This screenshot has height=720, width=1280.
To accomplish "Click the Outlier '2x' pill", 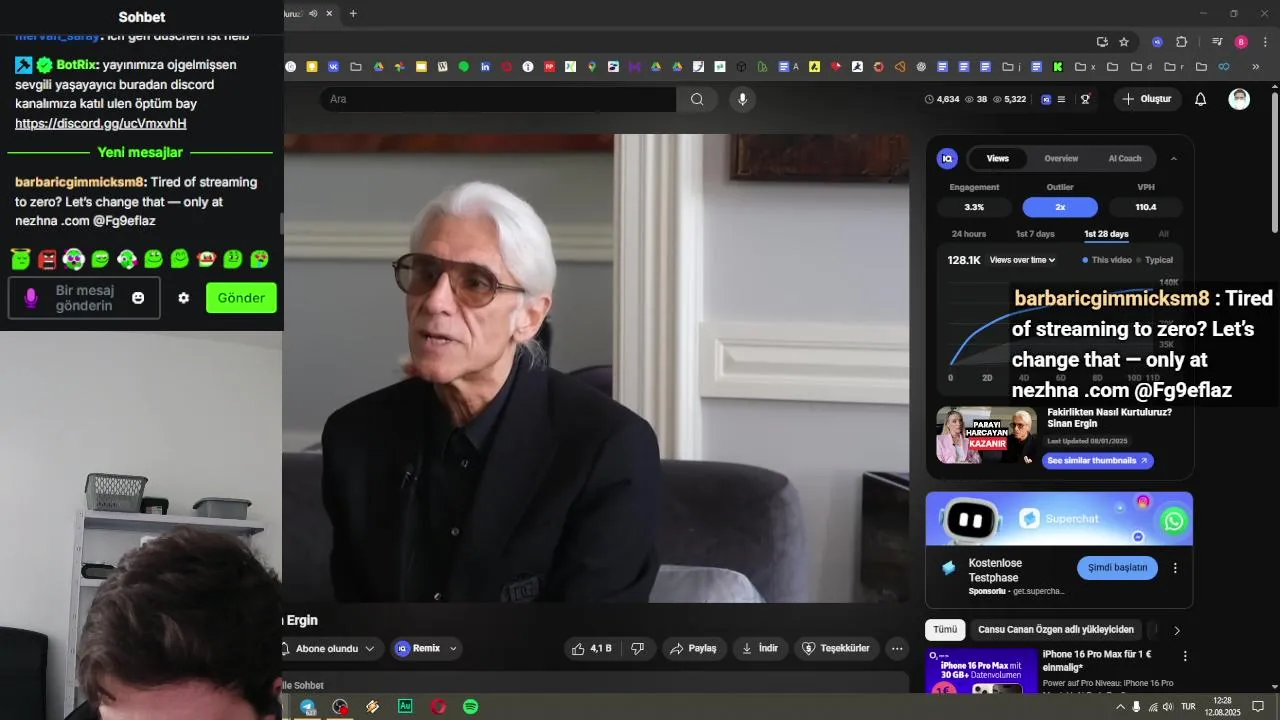I will tap(1060, 207).
